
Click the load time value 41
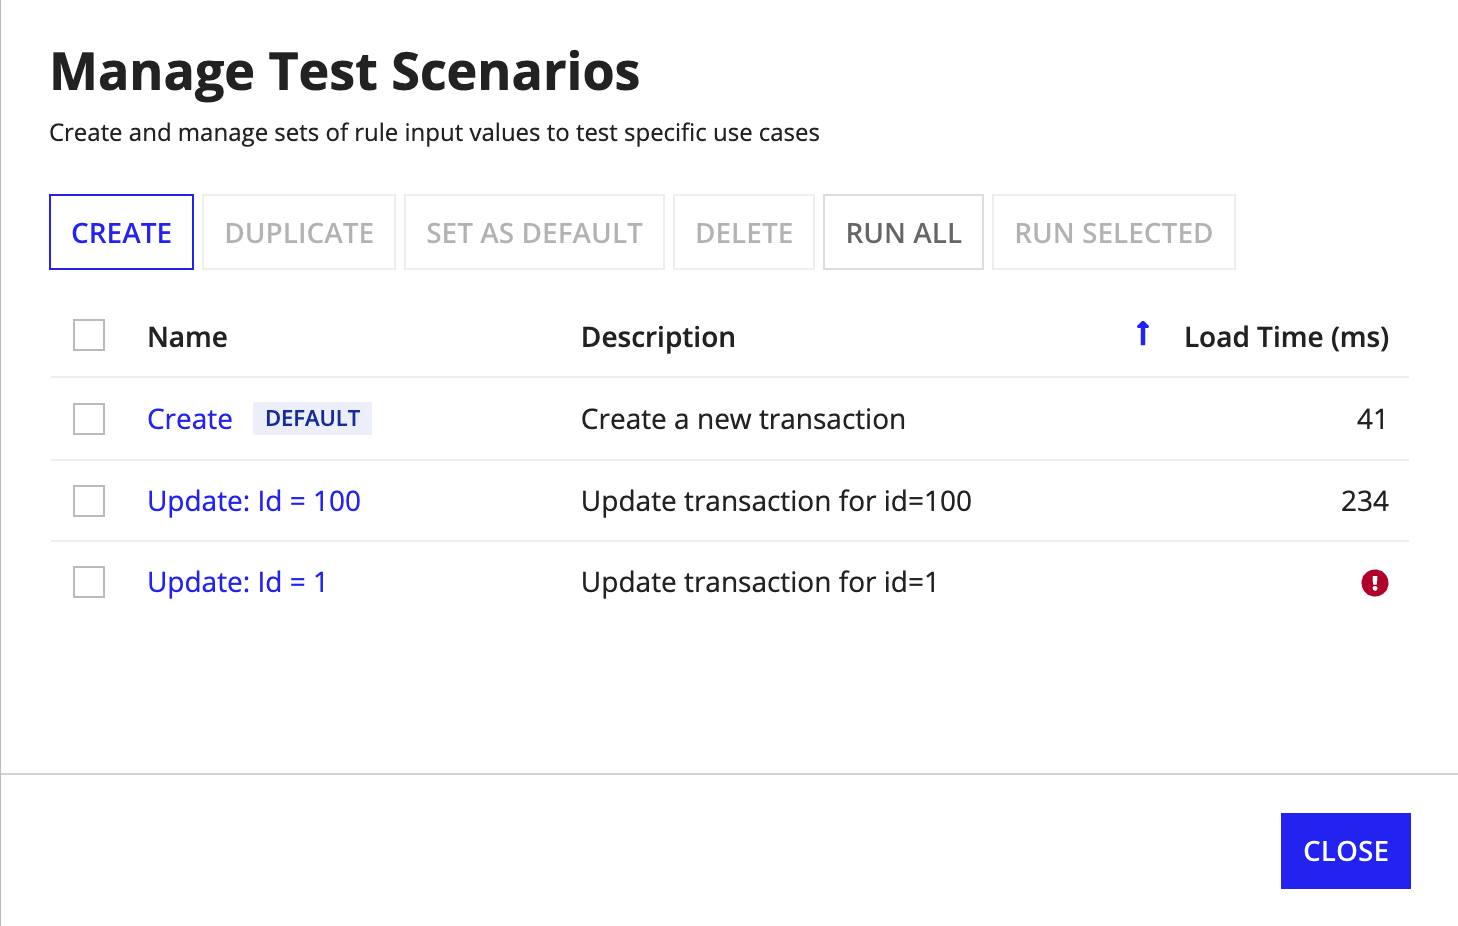[1372, 419]
